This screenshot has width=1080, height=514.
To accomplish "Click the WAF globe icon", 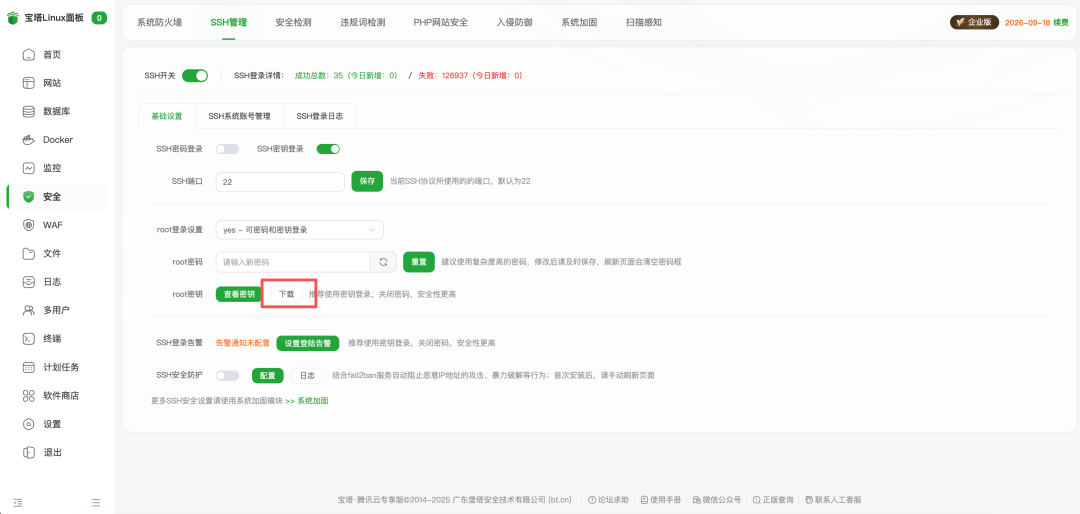I will pos(29,225).
